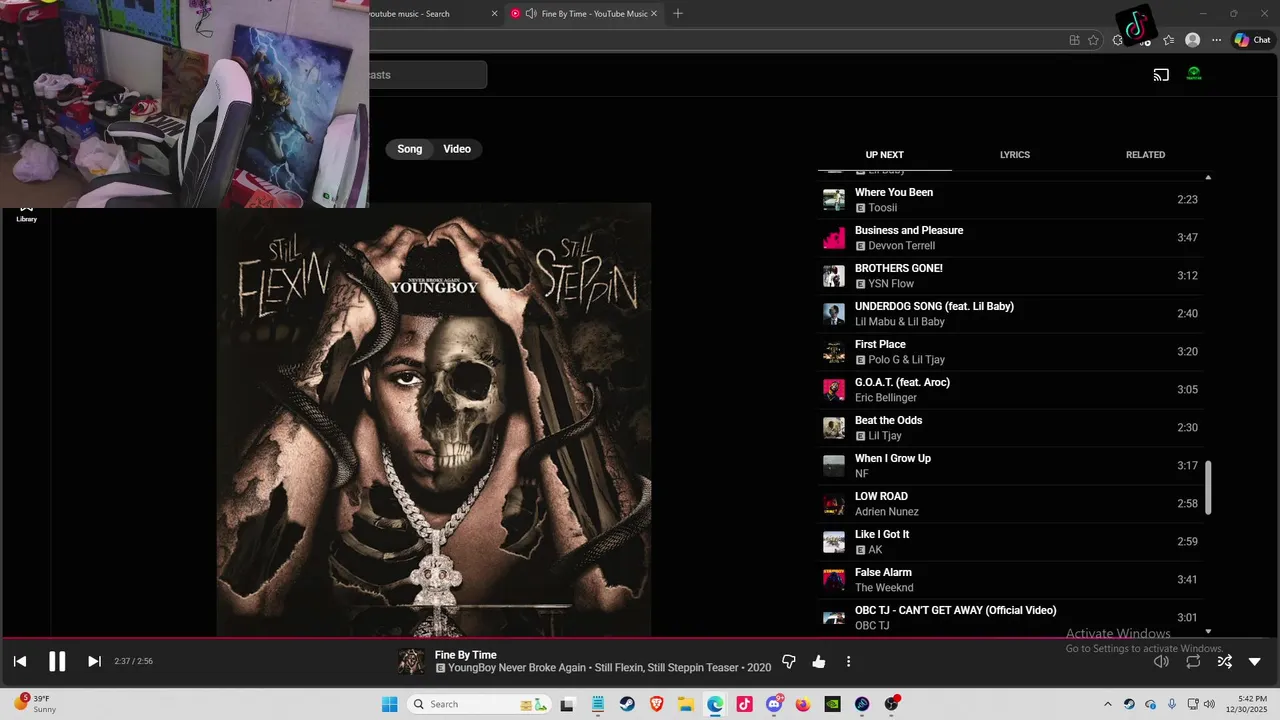Viewport: 1280px width, 720px height.
Task: Click the First Place album thumbnail
Action: pyautogui.click(x=834, y=352)
